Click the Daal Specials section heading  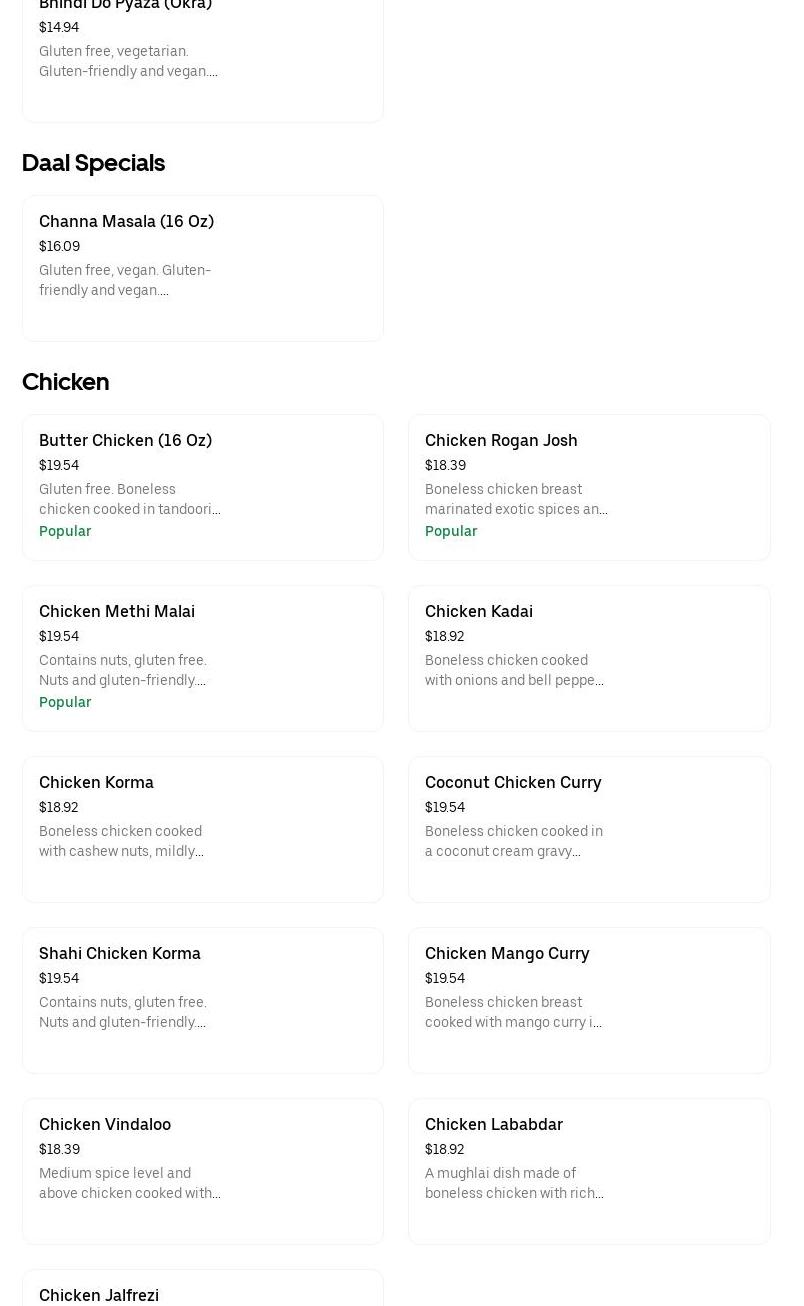tap(93, 163)
